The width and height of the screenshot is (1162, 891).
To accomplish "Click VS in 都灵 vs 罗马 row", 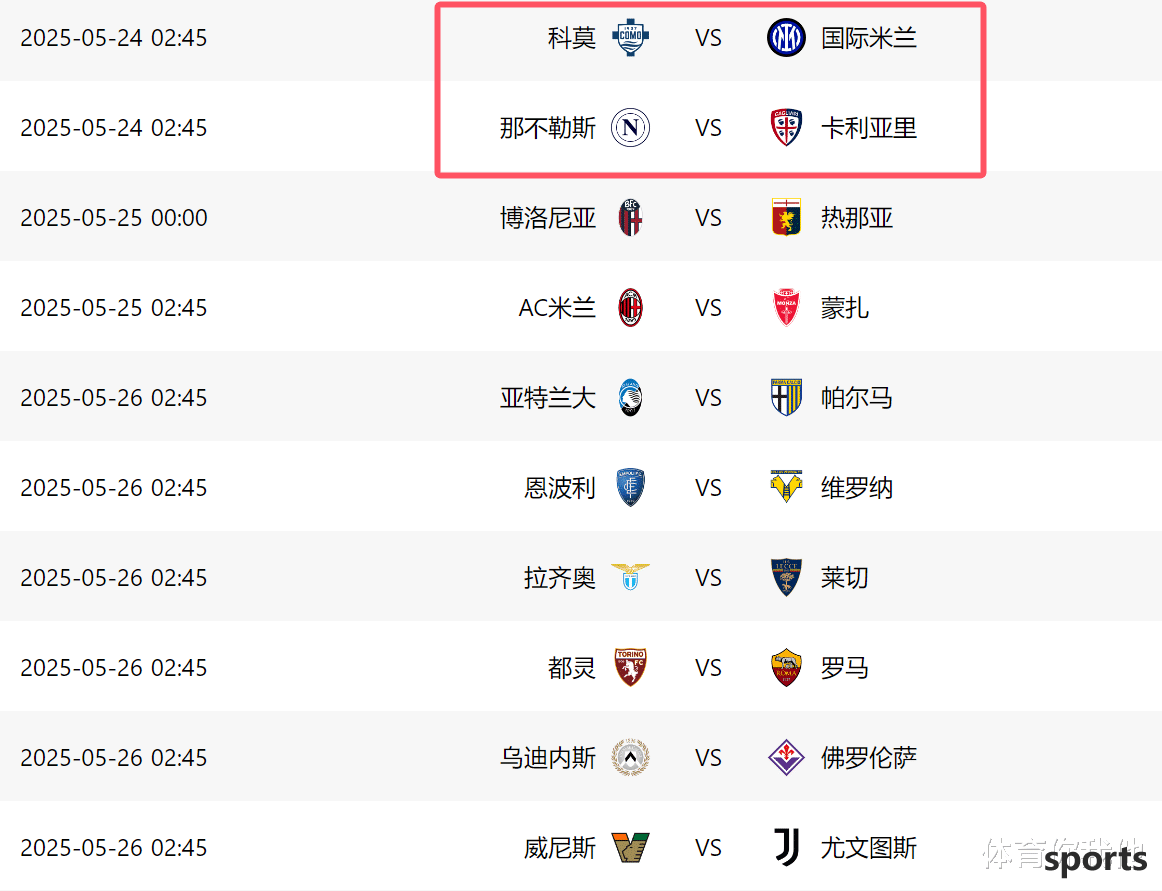I will pos(708,668).
